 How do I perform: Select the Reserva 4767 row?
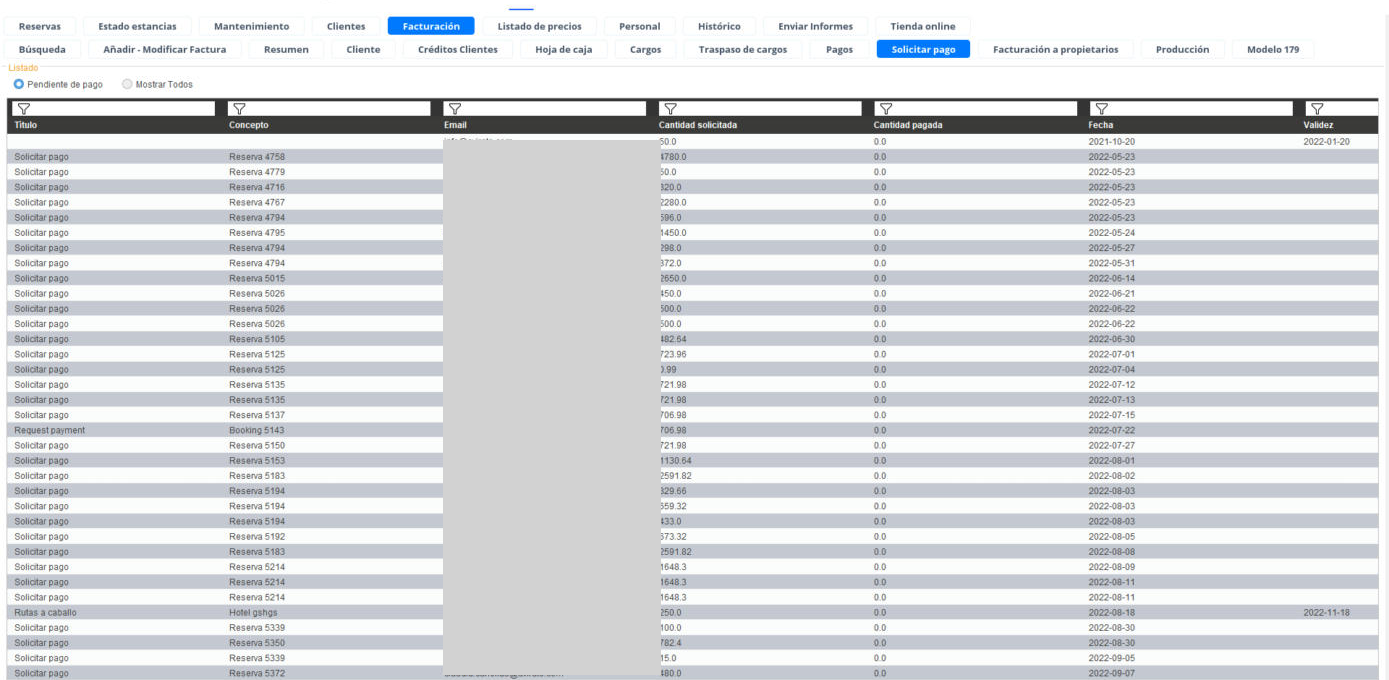tap(693, 202)
